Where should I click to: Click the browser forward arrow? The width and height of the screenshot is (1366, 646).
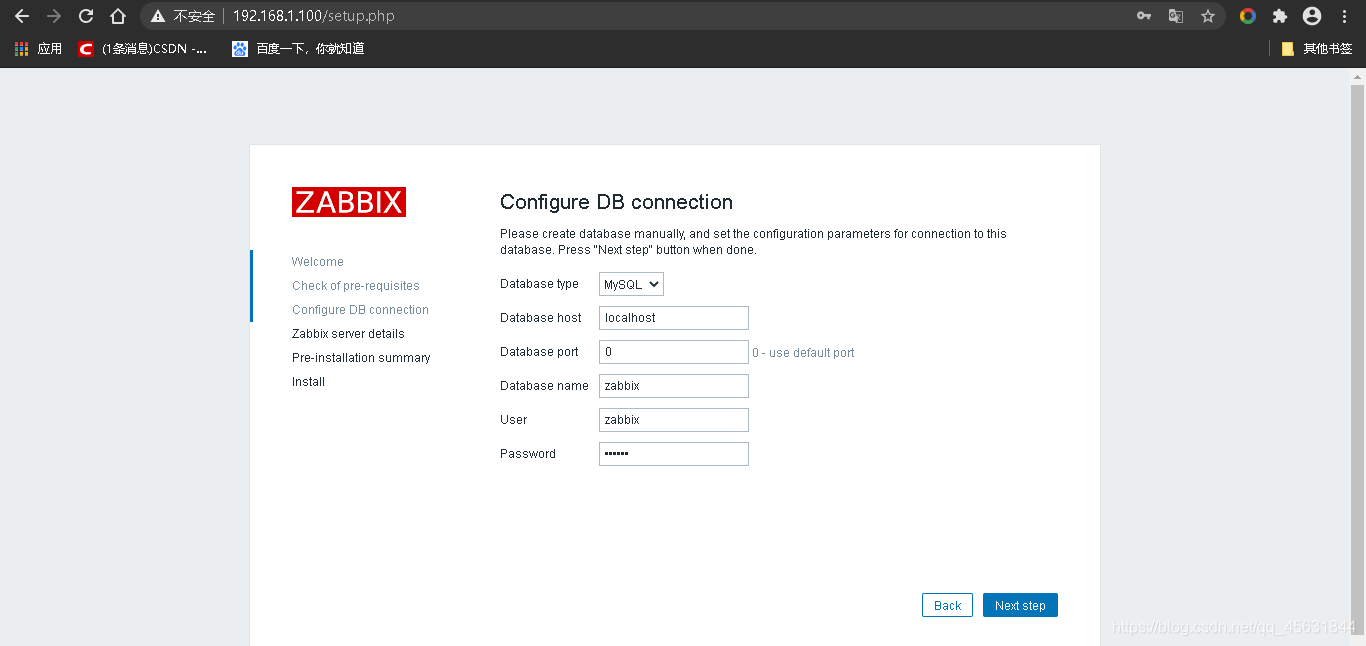point(54,16)
